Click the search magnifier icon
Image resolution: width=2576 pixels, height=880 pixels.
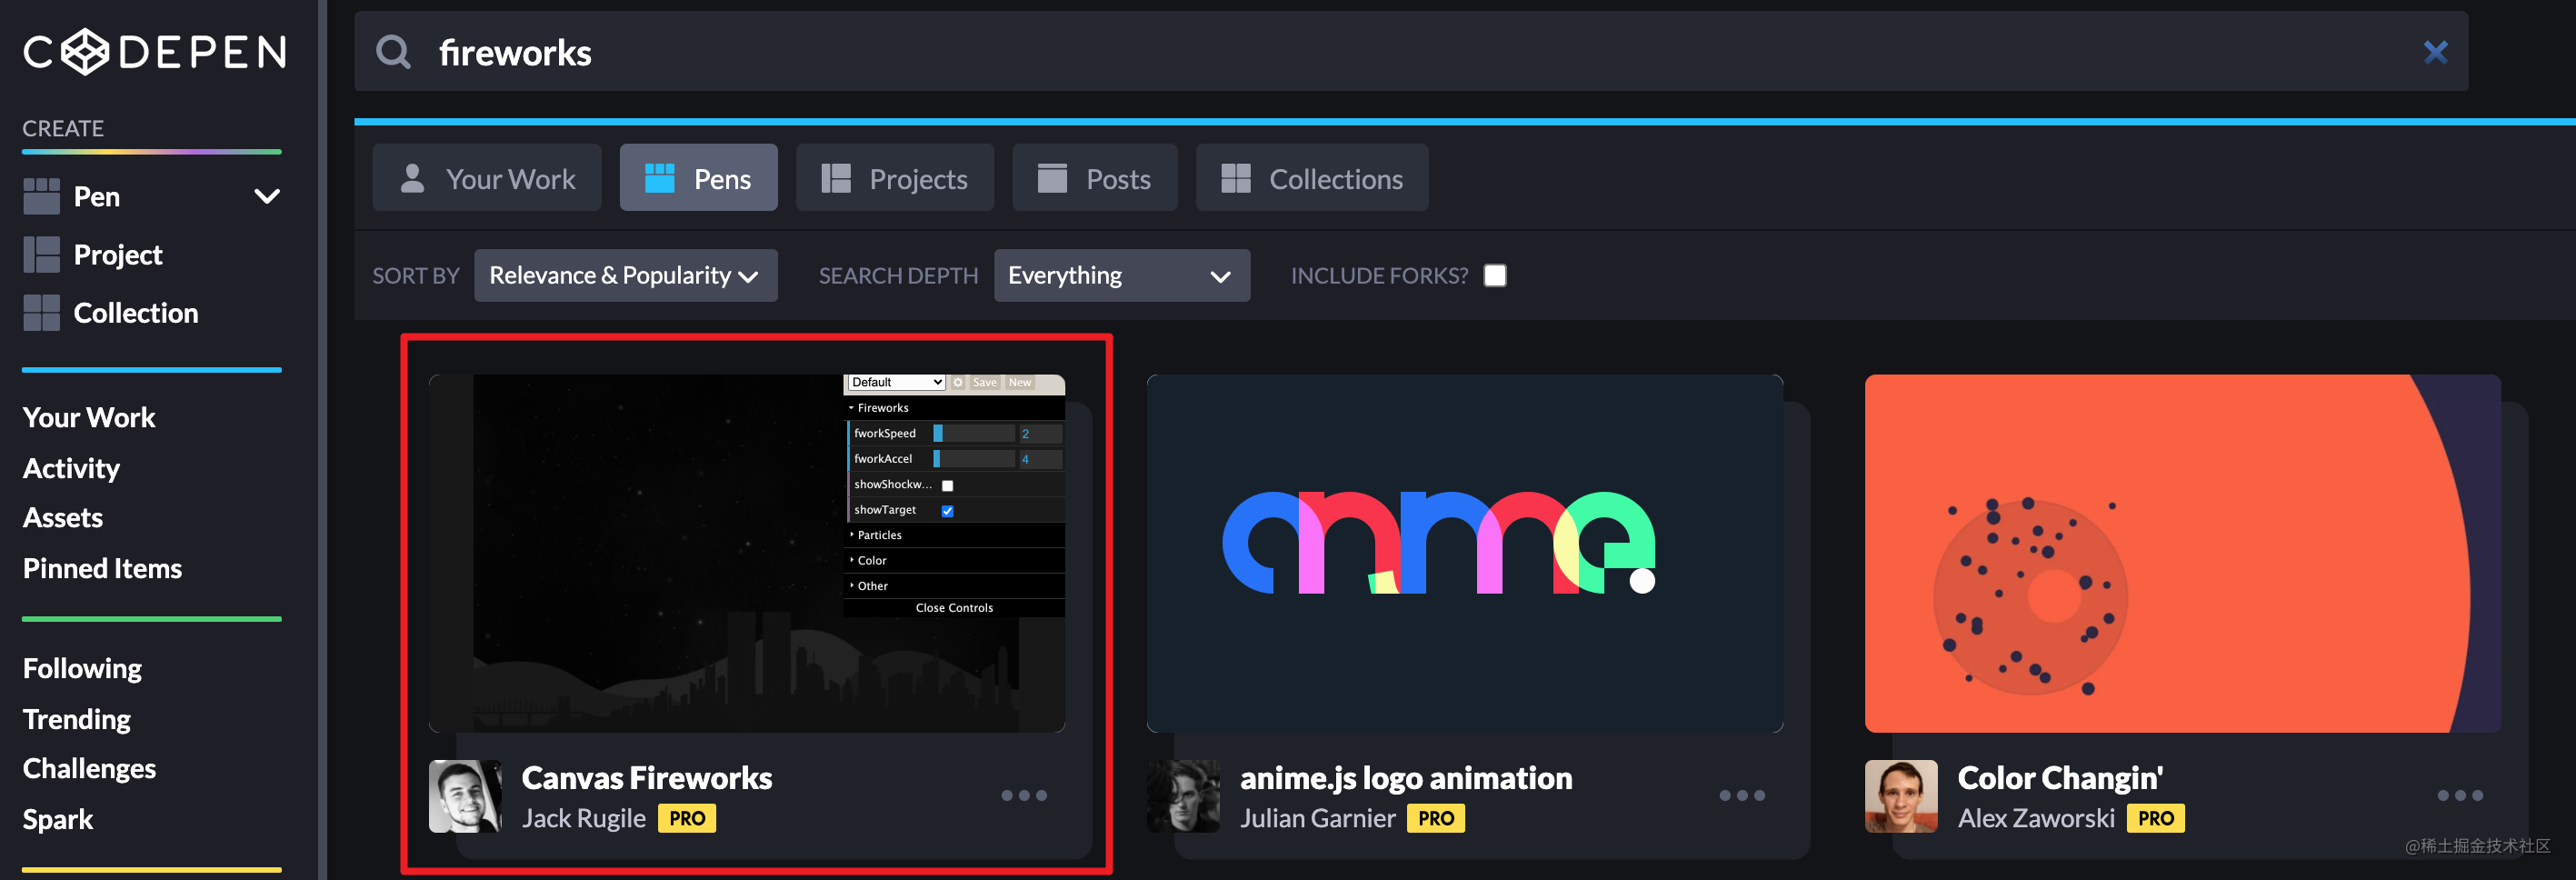click(x=393, y=52)
